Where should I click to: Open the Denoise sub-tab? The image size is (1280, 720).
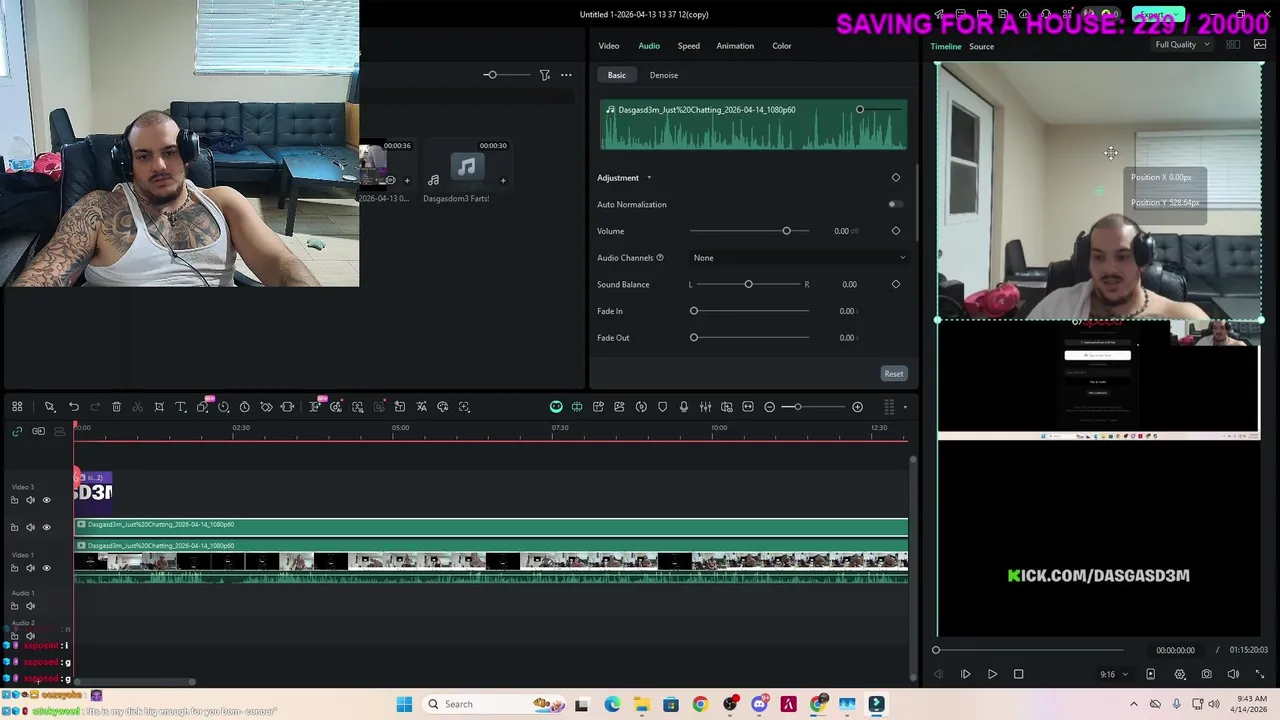pyautogui.click(x=664, y=75)
